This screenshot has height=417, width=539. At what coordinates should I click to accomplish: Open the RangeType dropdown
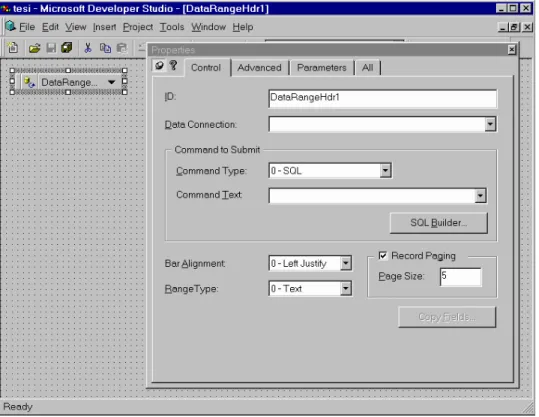click(x=345, y=289)
